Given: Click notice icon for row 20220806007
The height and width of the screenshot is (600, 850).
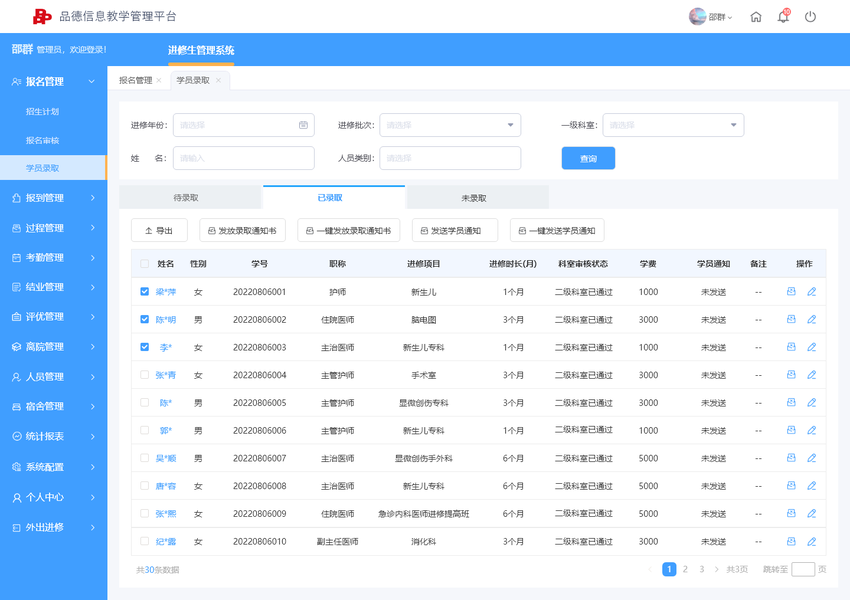Looking at the screenshot, I should coord(791,458).
